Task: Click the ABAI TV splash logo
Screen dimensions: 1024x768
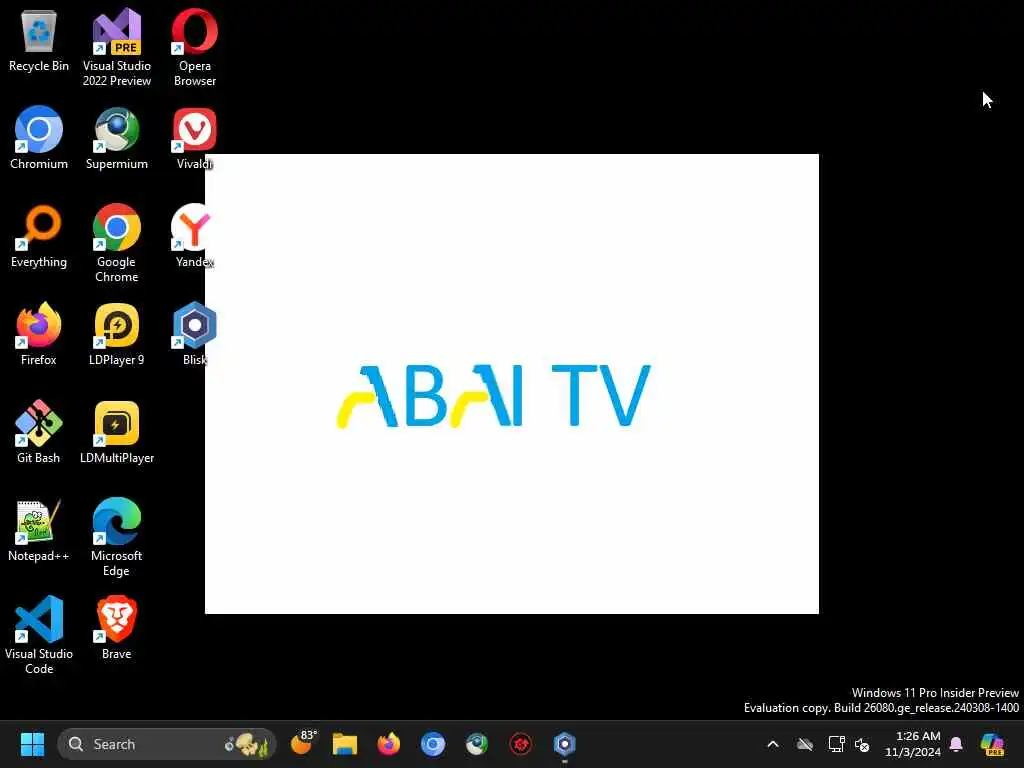Action: 494,396
